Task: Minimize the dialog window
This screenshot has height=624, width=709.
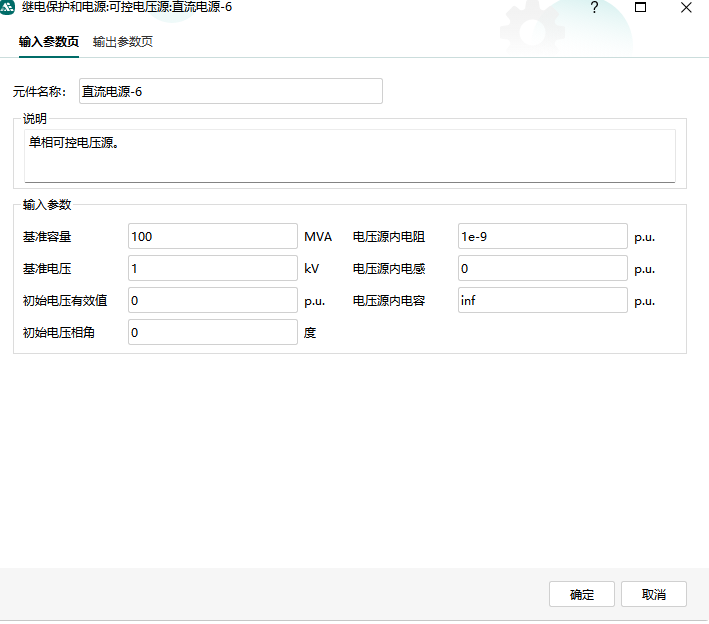Action: (x=594, y=8)
